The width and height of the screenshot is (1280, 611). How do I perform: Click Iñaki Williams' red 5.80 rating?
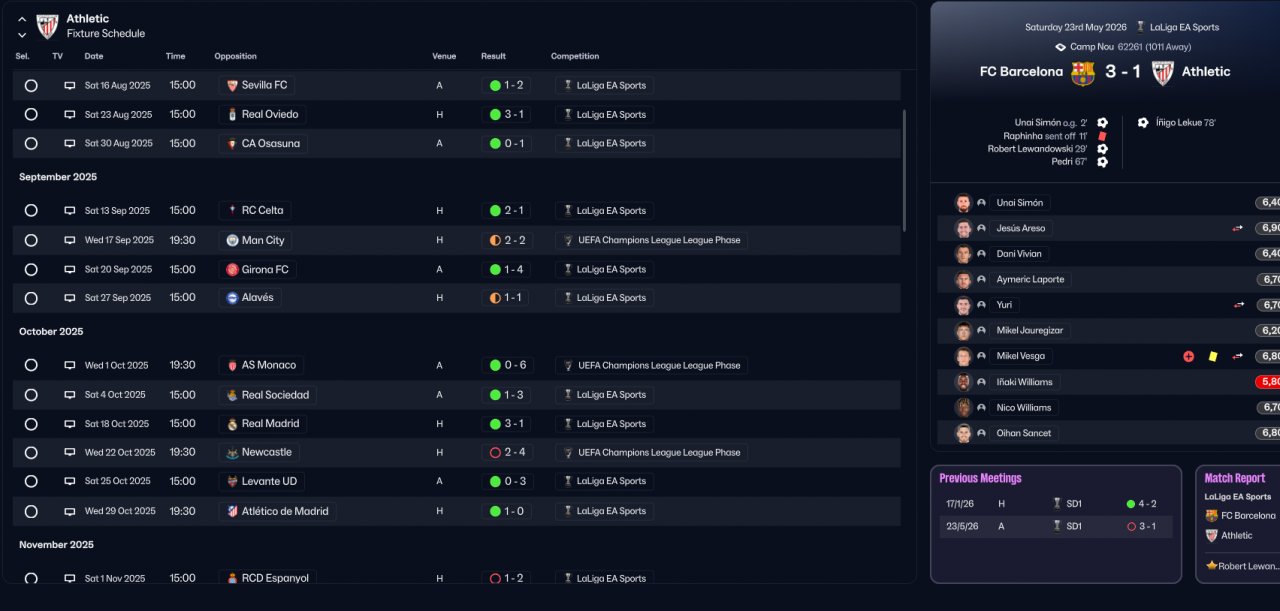[1268, 382]
